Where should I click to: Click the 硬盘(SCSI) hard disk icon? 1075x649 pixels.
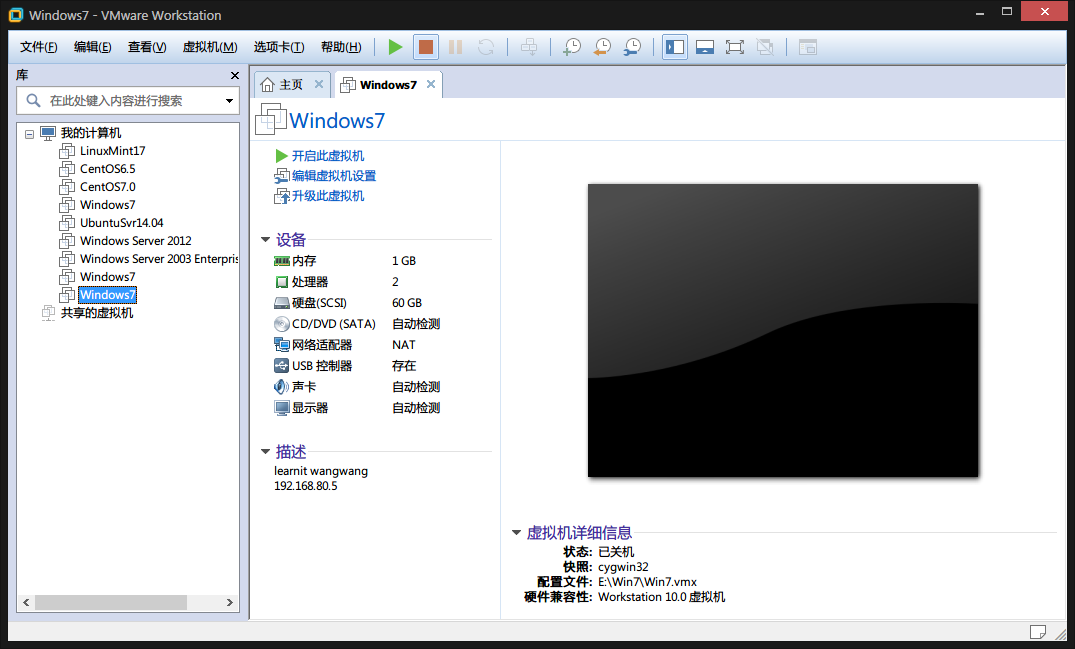tap(282, 303)
